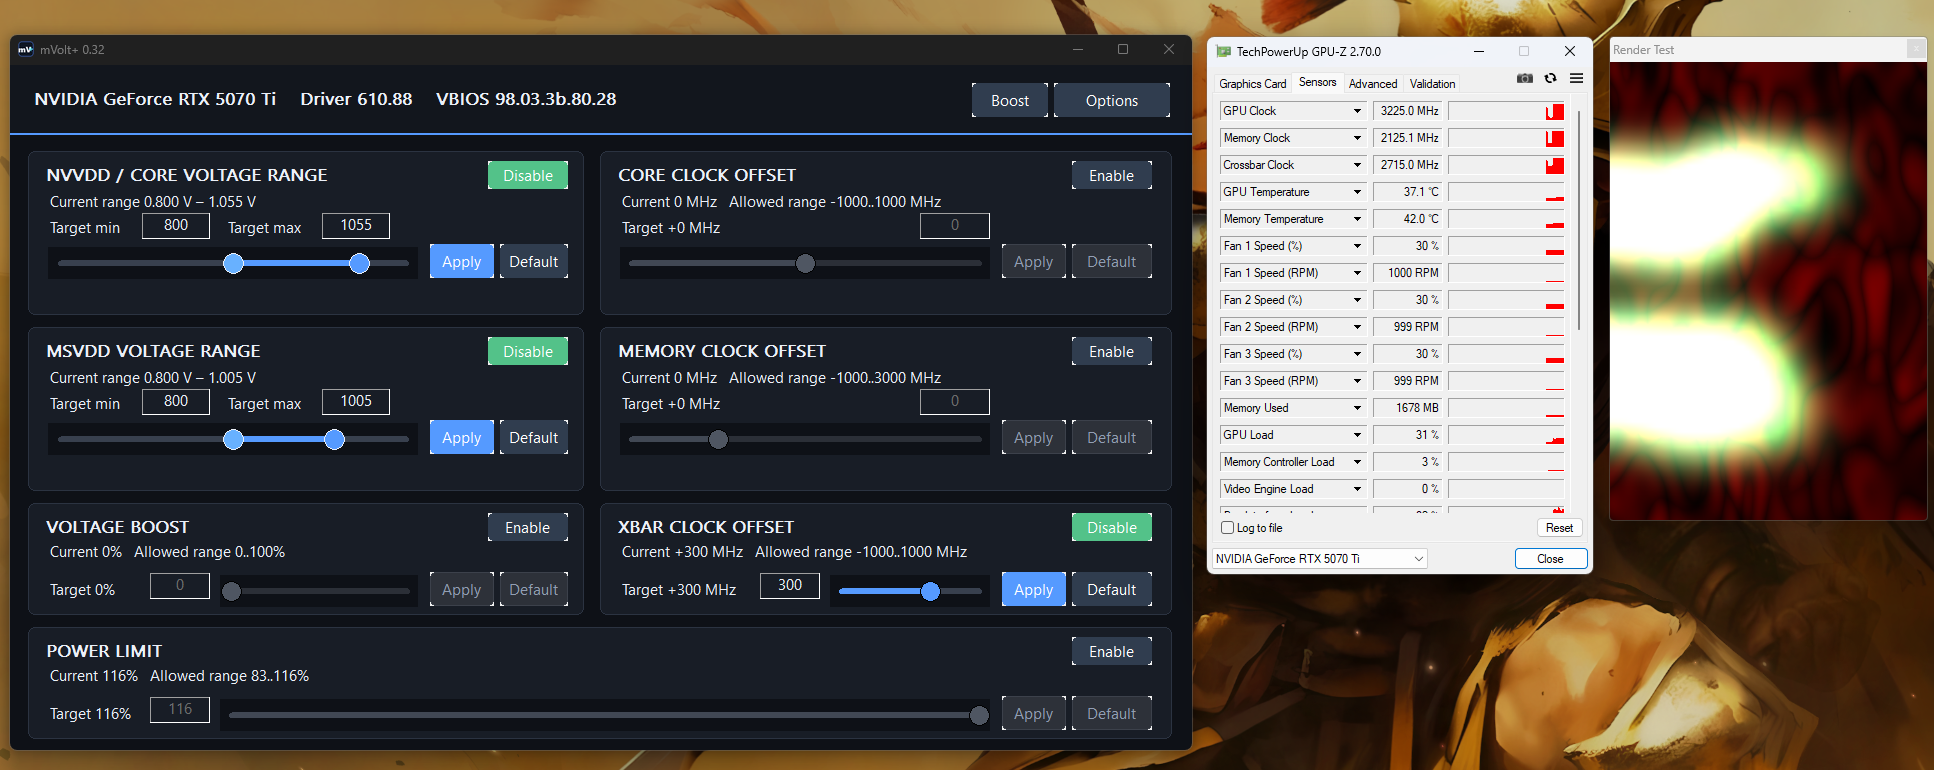Open the Fan 2 Speed (RPM) dropdown
Image resolution: width=1934 pixels, height=770 pixels.
point(1357,327)
